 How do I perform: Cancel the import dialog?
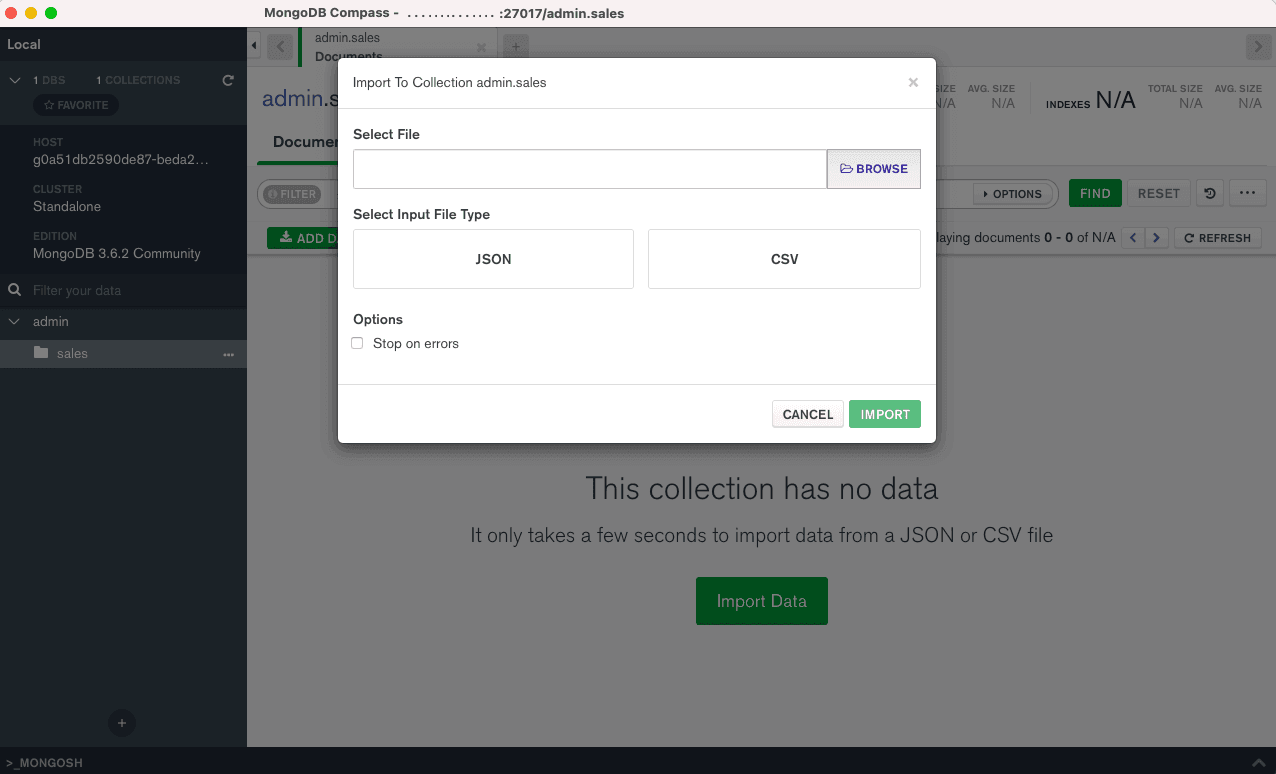click(x=807, y=413)
